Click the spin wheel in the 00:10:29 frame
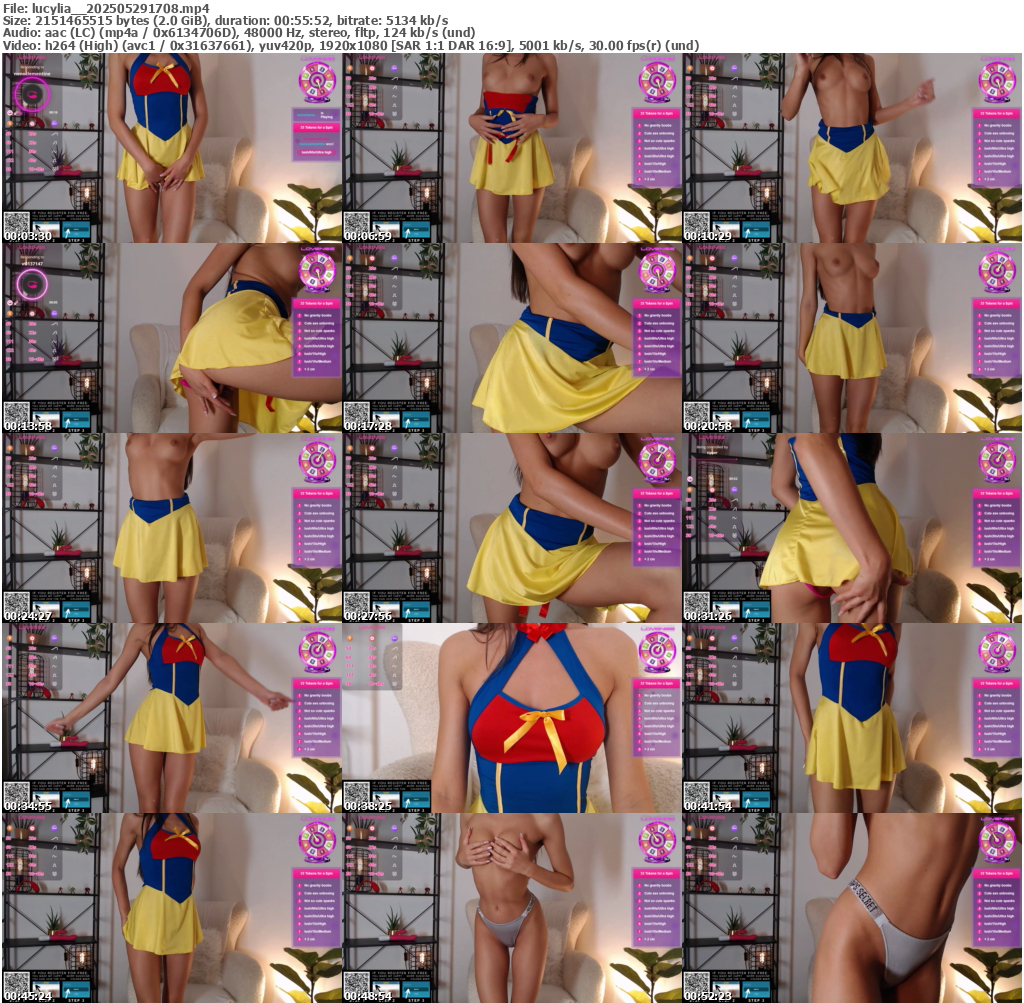This screenshot has height=1003, width=1024. (997, 79)
